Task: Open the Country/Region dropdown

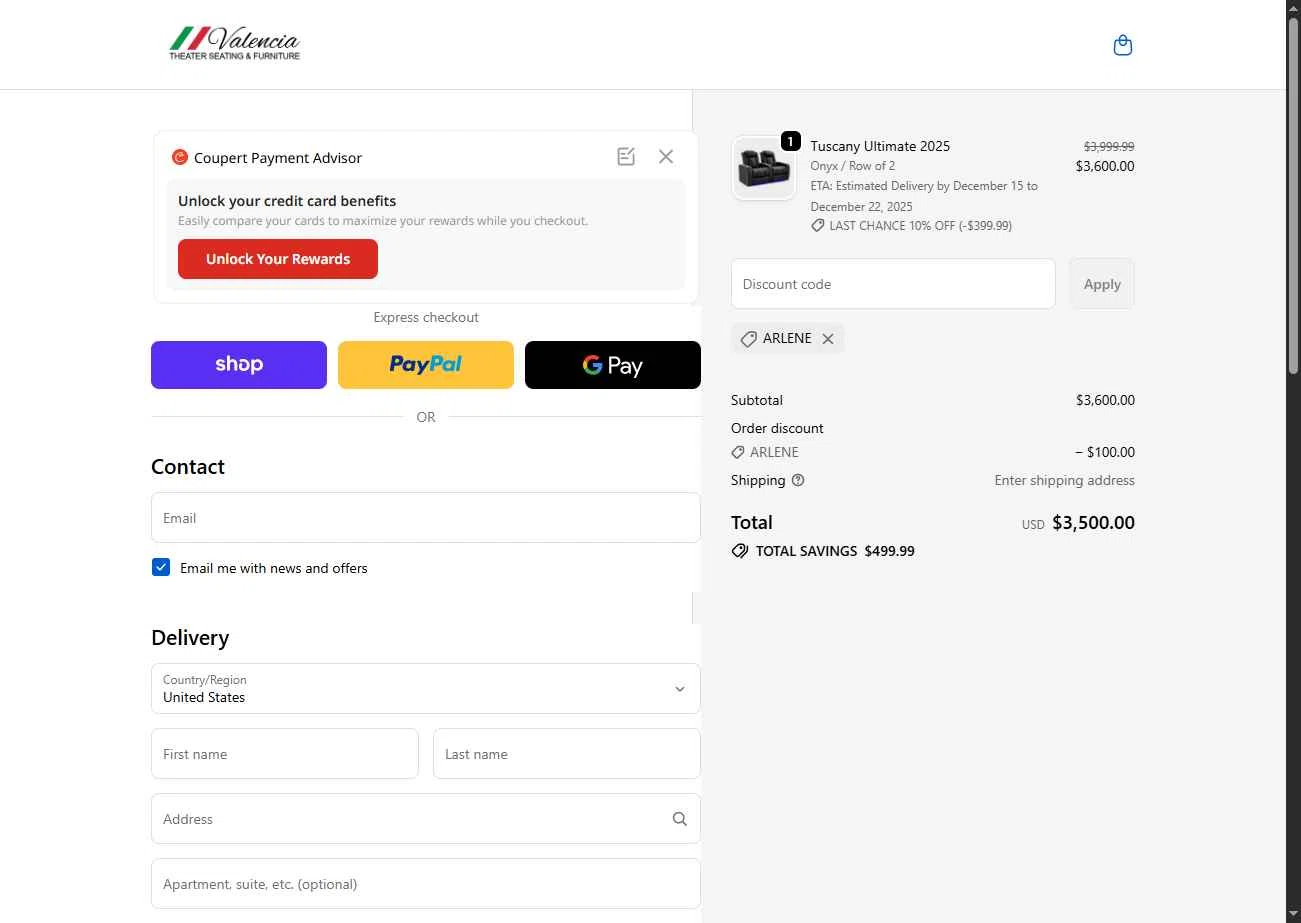Action: click(426, 688)
